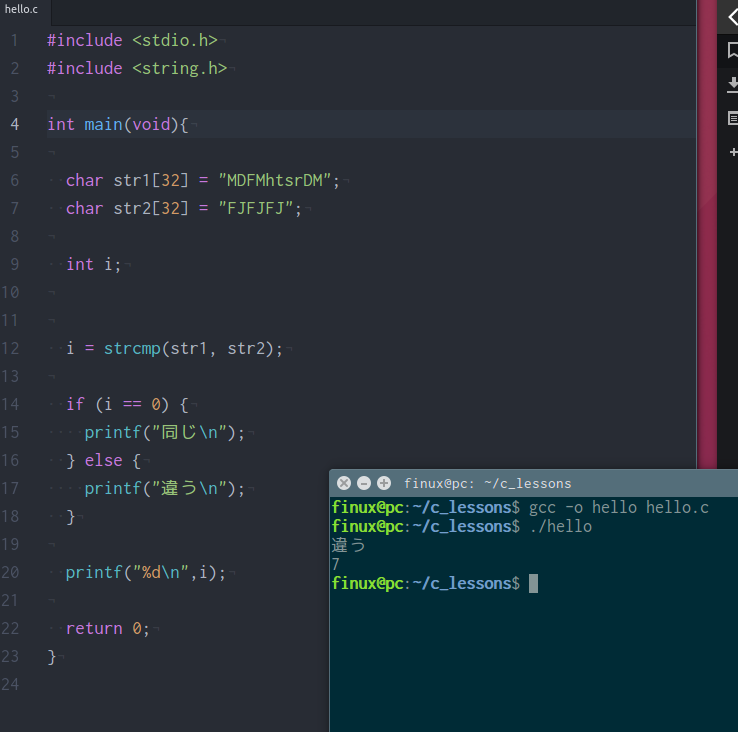
Task: Click the terminal prompt cursor block
Action: [533, 584]
